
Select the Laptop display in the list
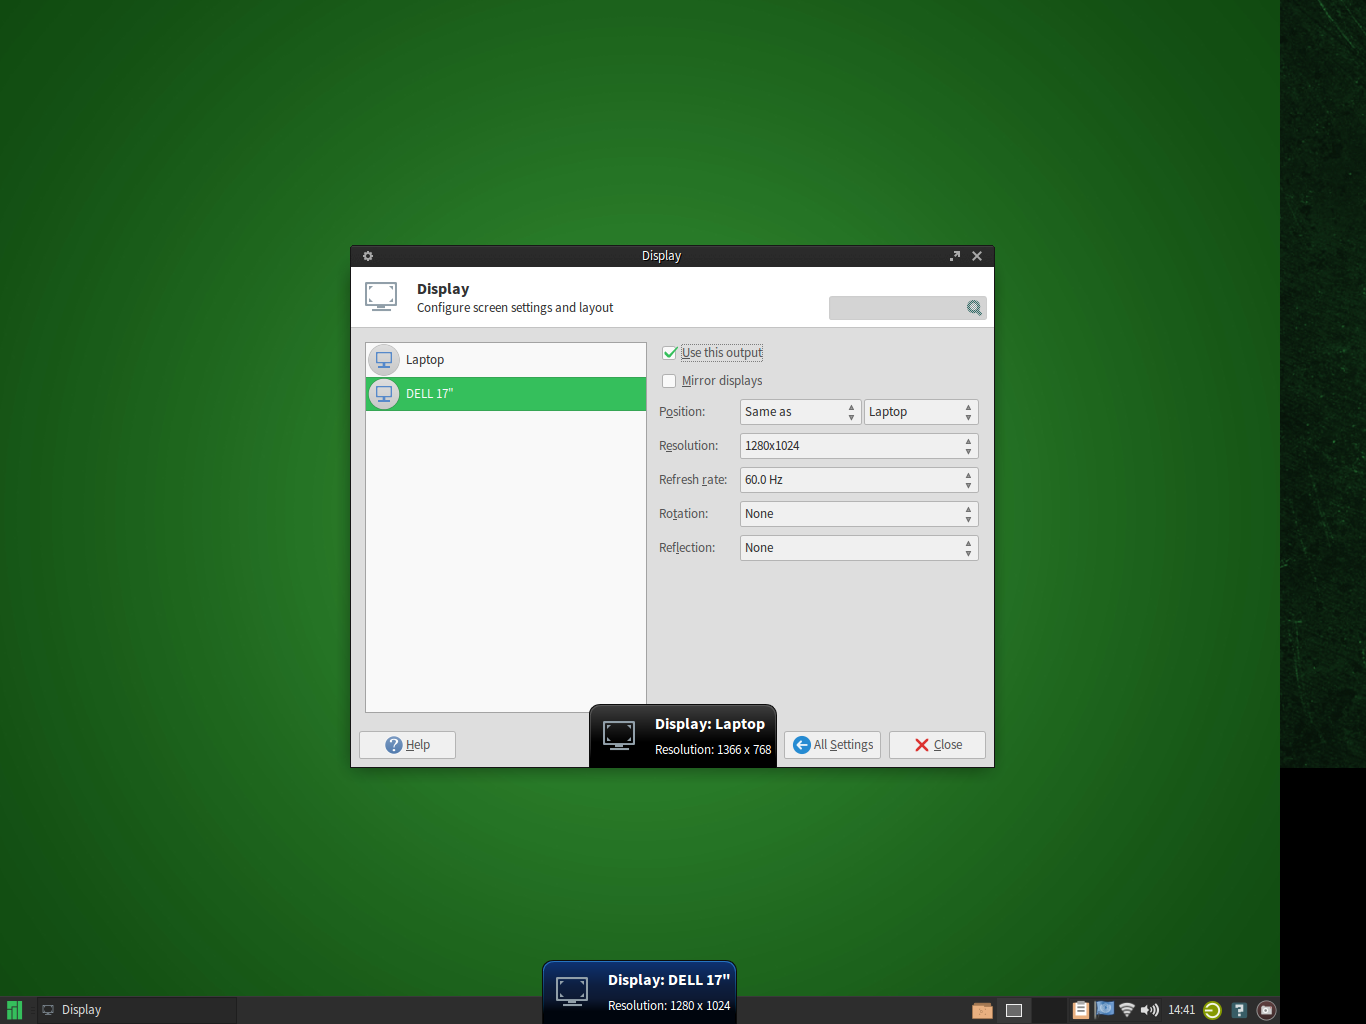click(x=506, y=360)
